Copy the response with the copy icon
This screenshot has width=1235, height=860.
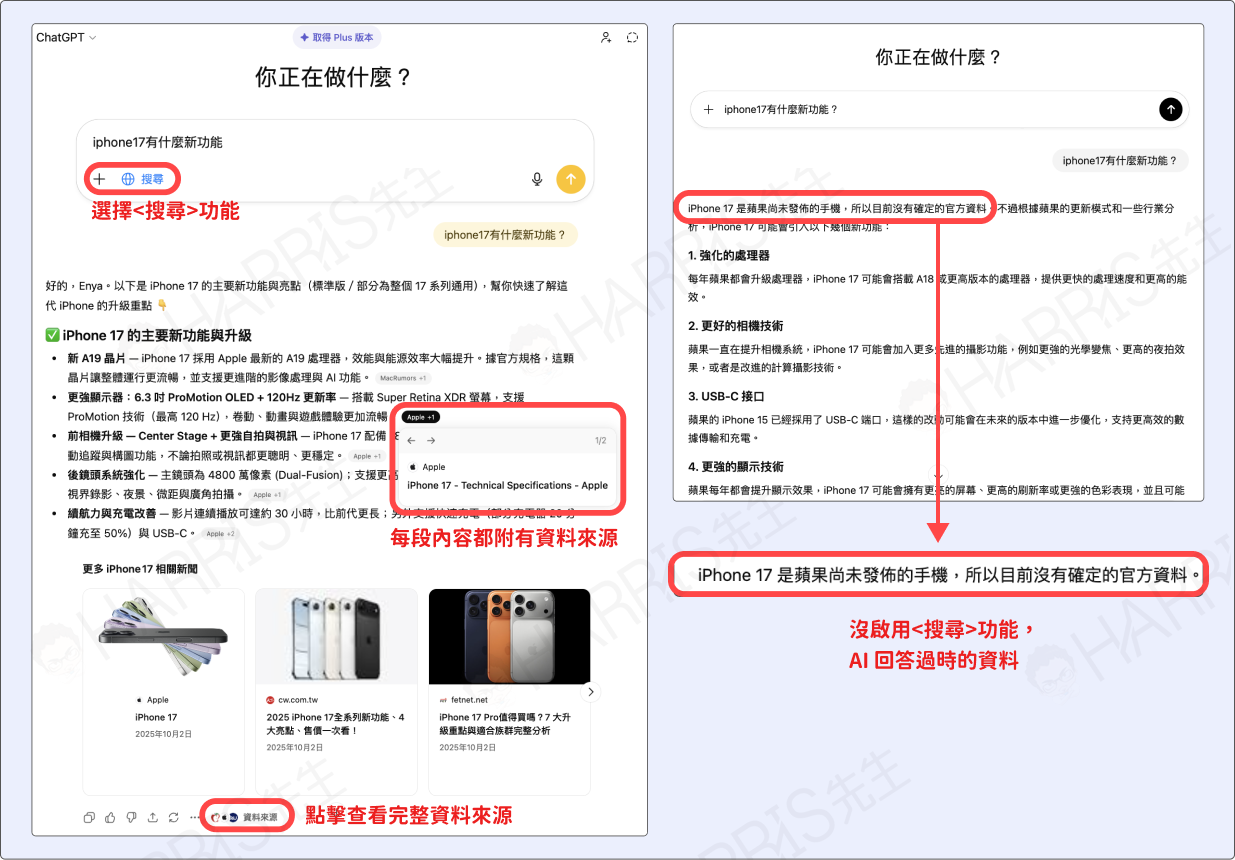pyautogui.click(x=89, y=817)
